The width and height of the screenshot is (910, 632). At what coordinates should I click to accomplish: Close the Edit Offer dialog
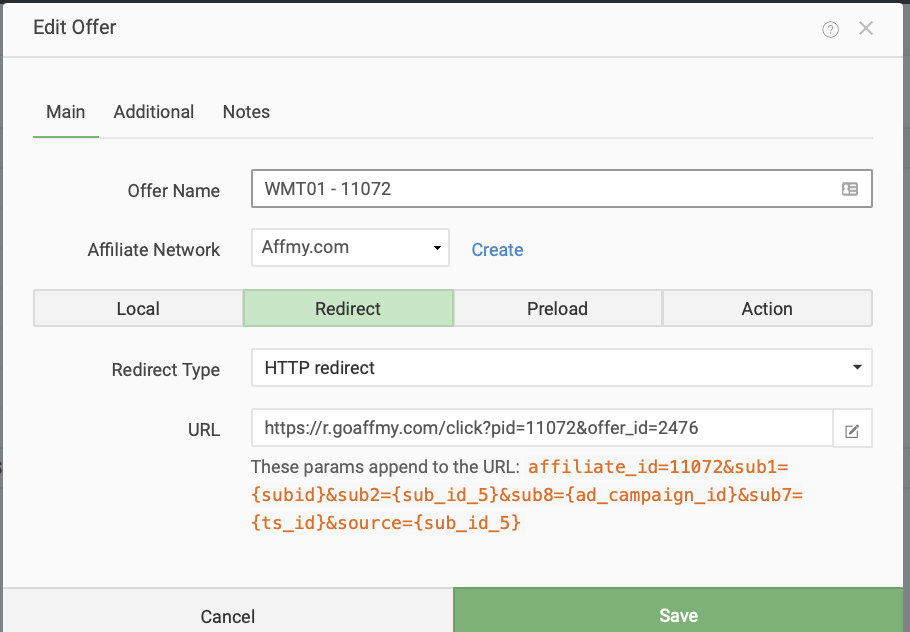pos(865,28)
